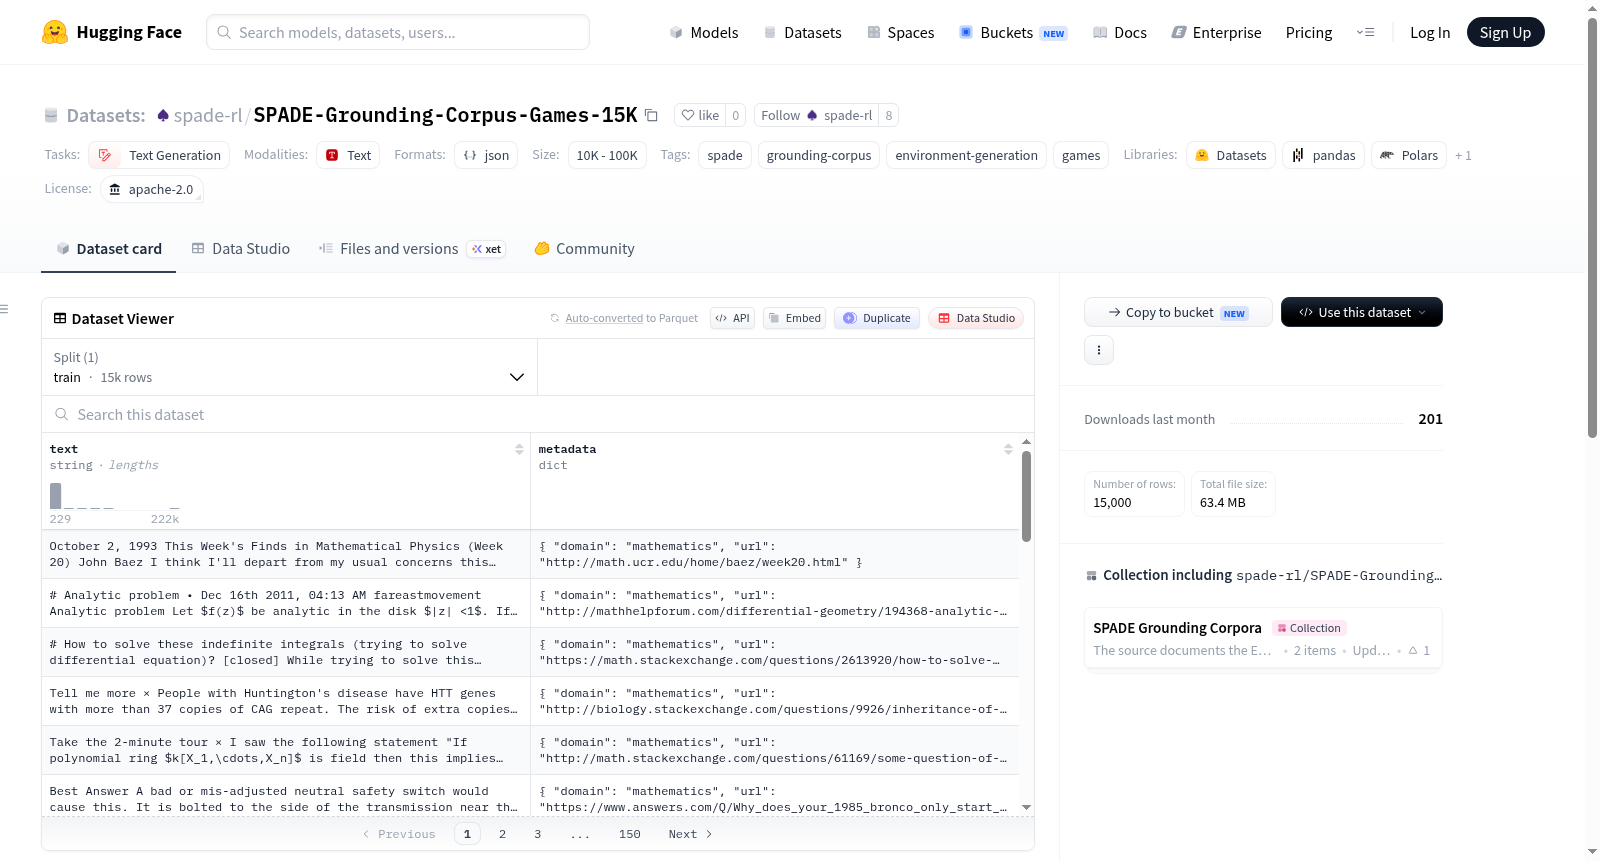
Task: Click the Log In link
Action: click(x=1430, y=32)
